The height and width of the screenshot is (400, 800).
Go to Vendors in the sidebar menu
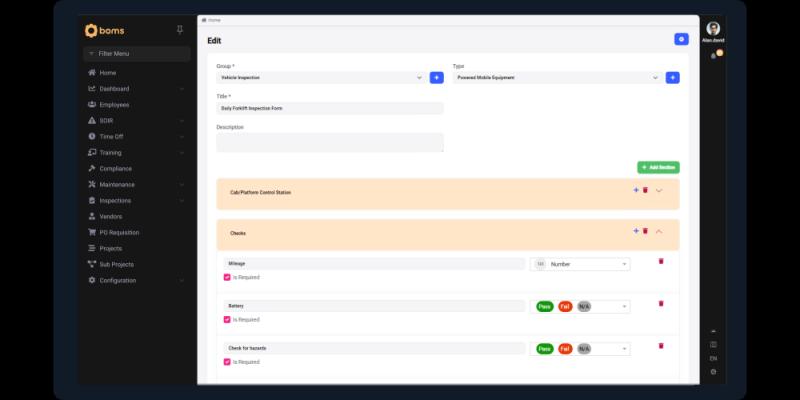[110, 216]
